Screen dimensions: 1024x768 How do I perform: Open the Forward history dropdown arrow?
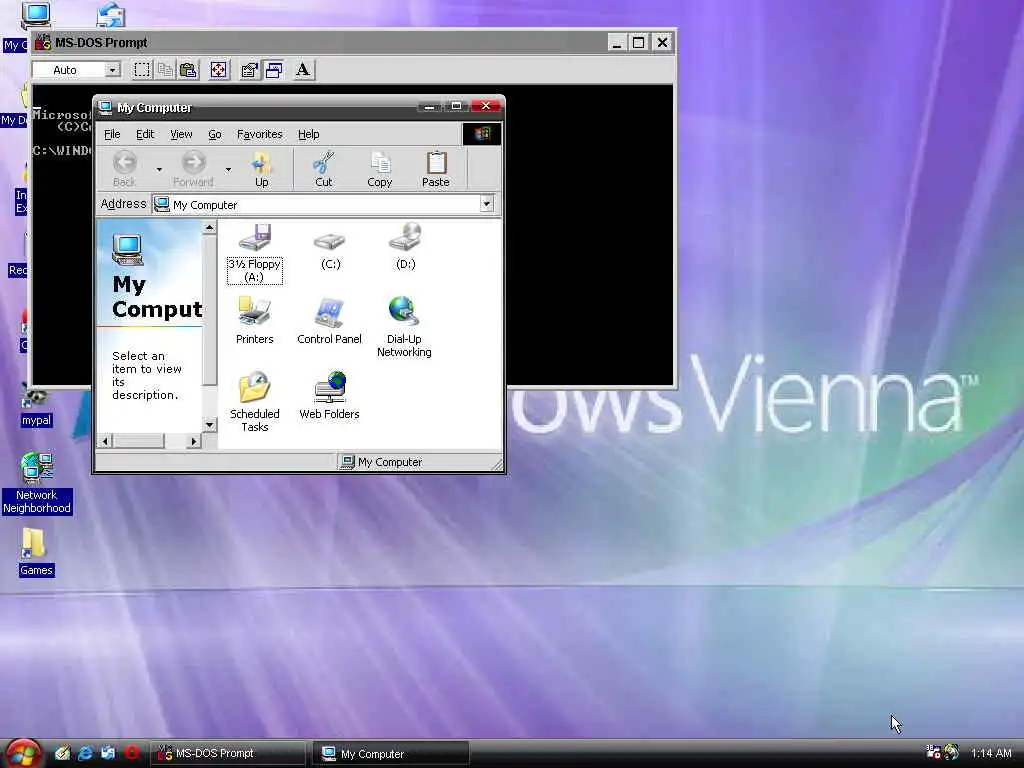coord(228,170)
